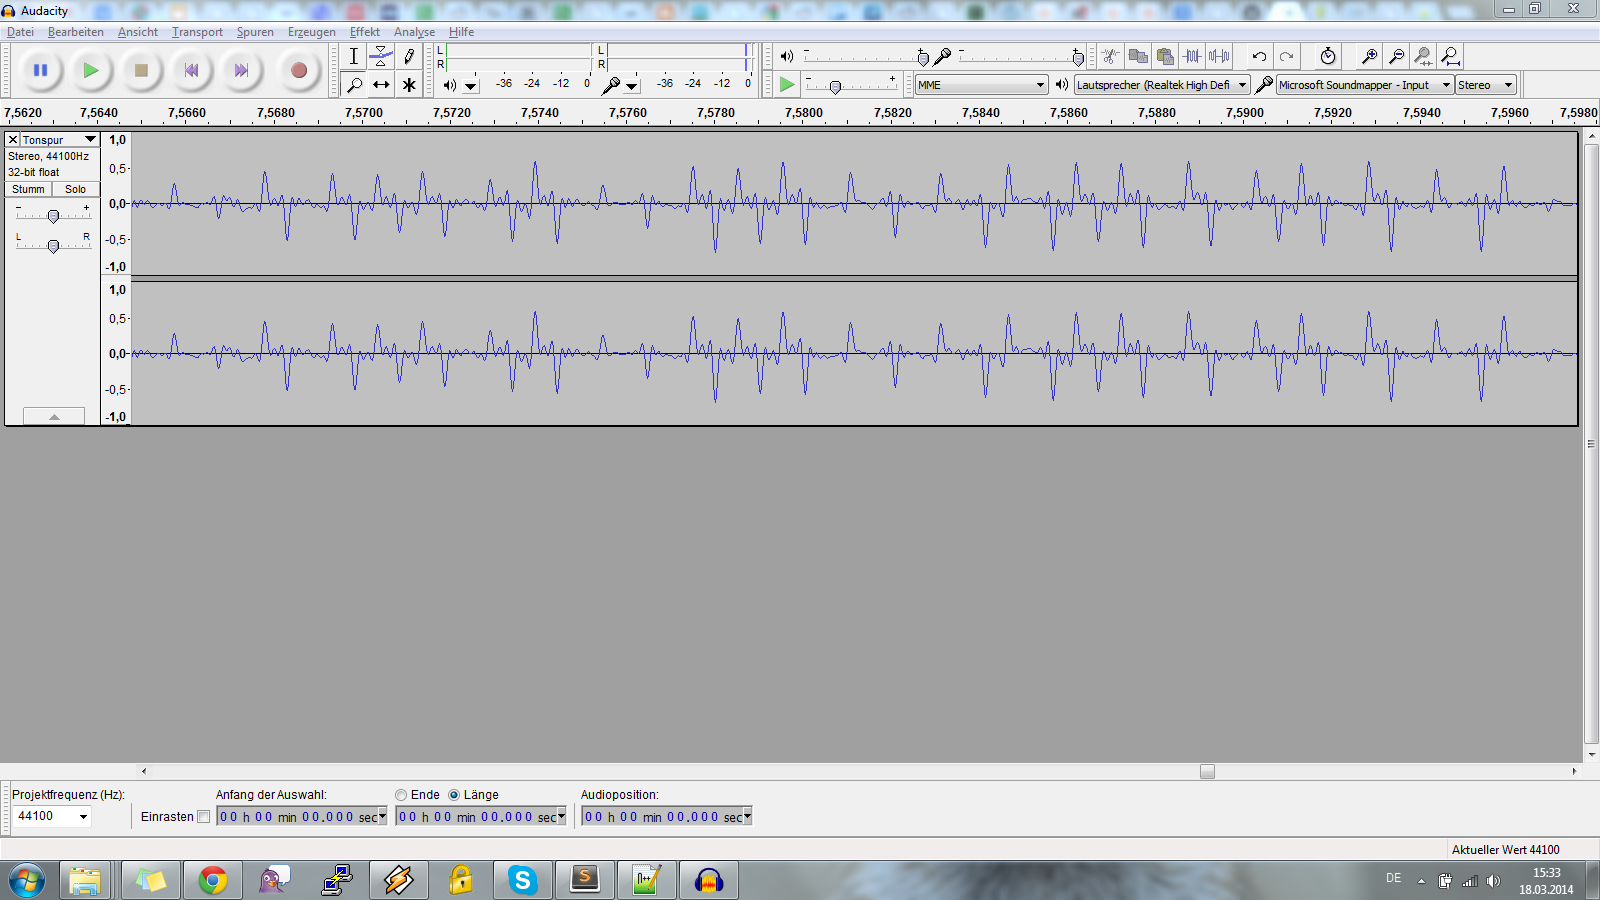This screenshot has height=900, width=1600.
Task: Open the Bearbeiten menu
Action: click(75, 32)
